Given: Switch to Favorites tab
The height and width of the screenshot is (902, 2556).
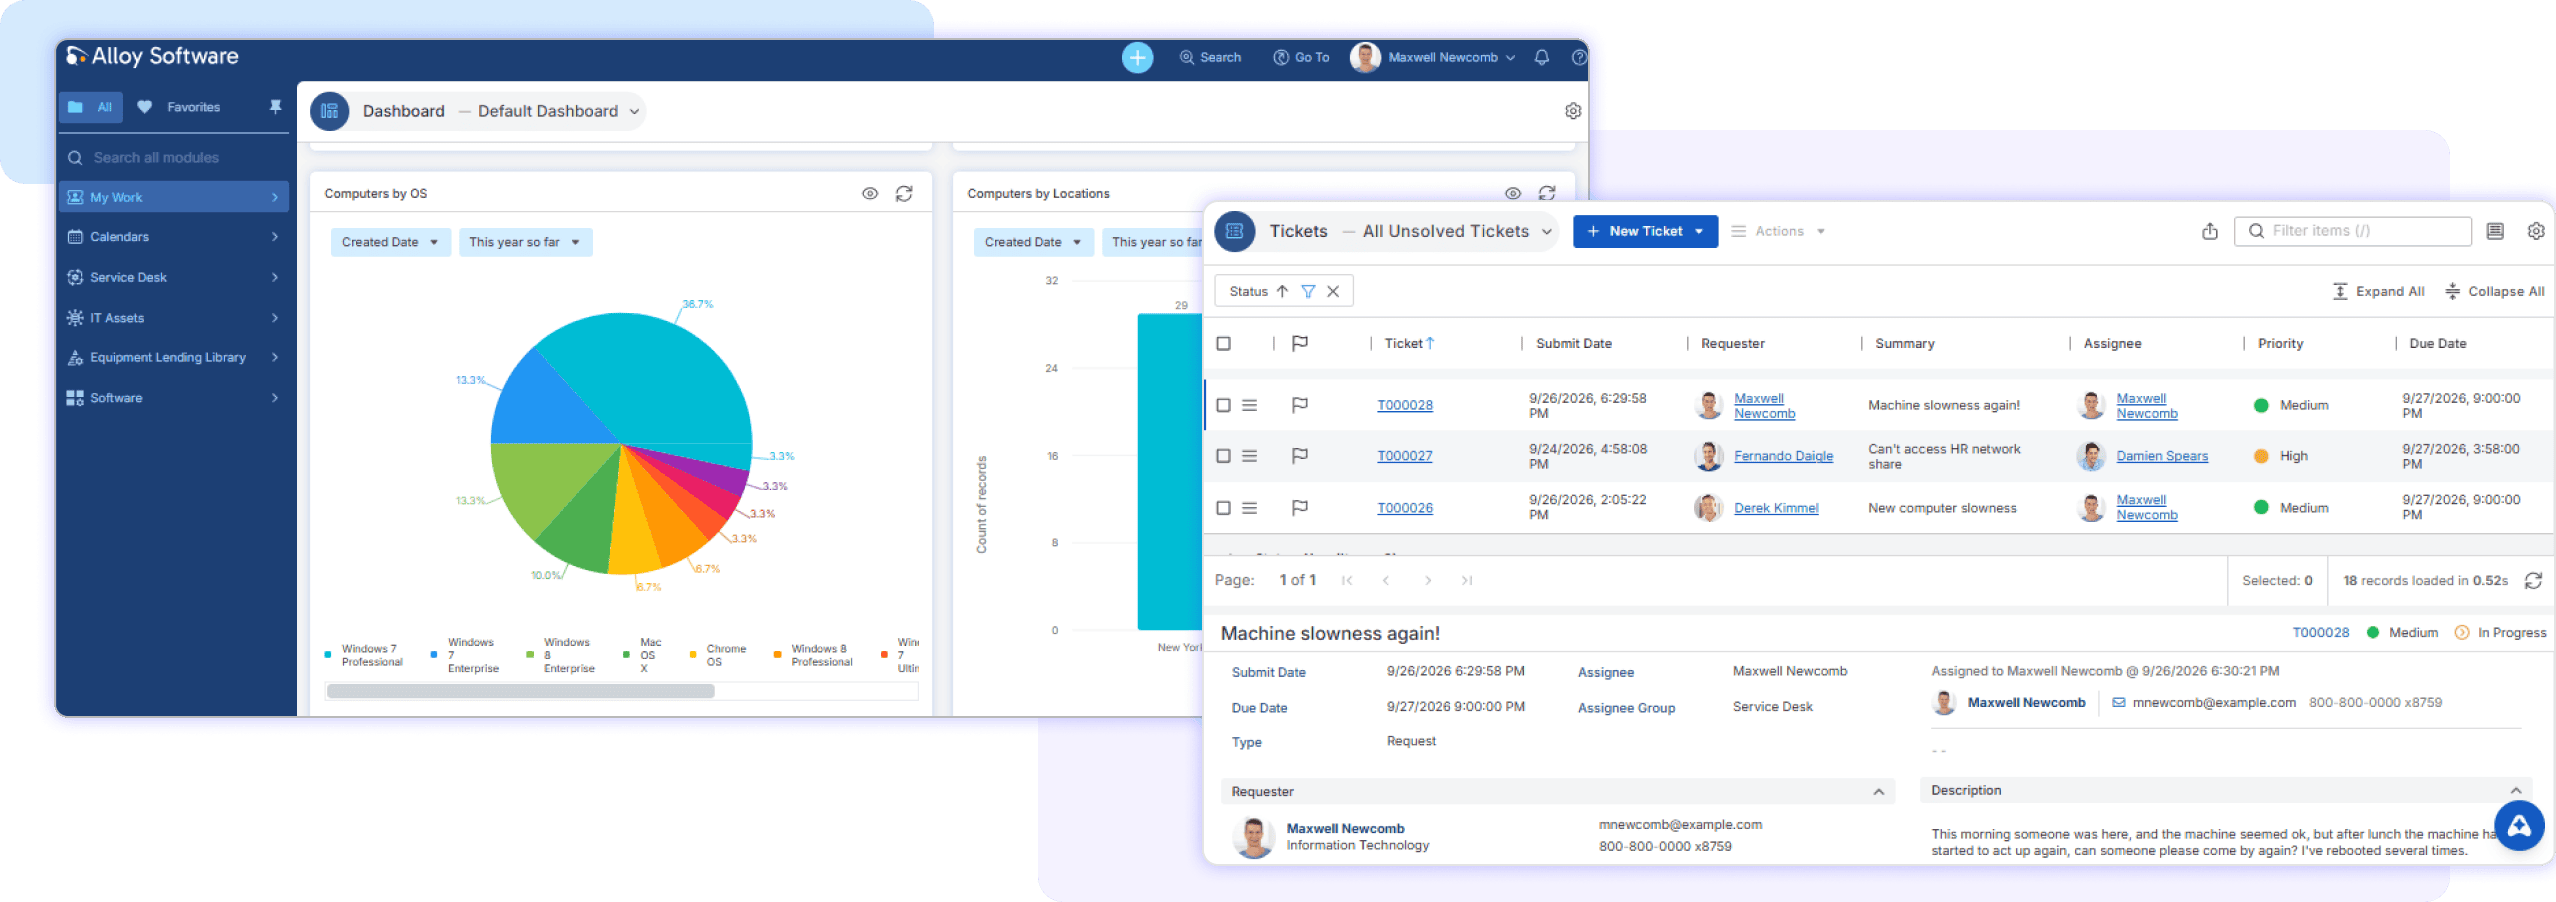Looking at the screenshot, I should coord(181,107).
